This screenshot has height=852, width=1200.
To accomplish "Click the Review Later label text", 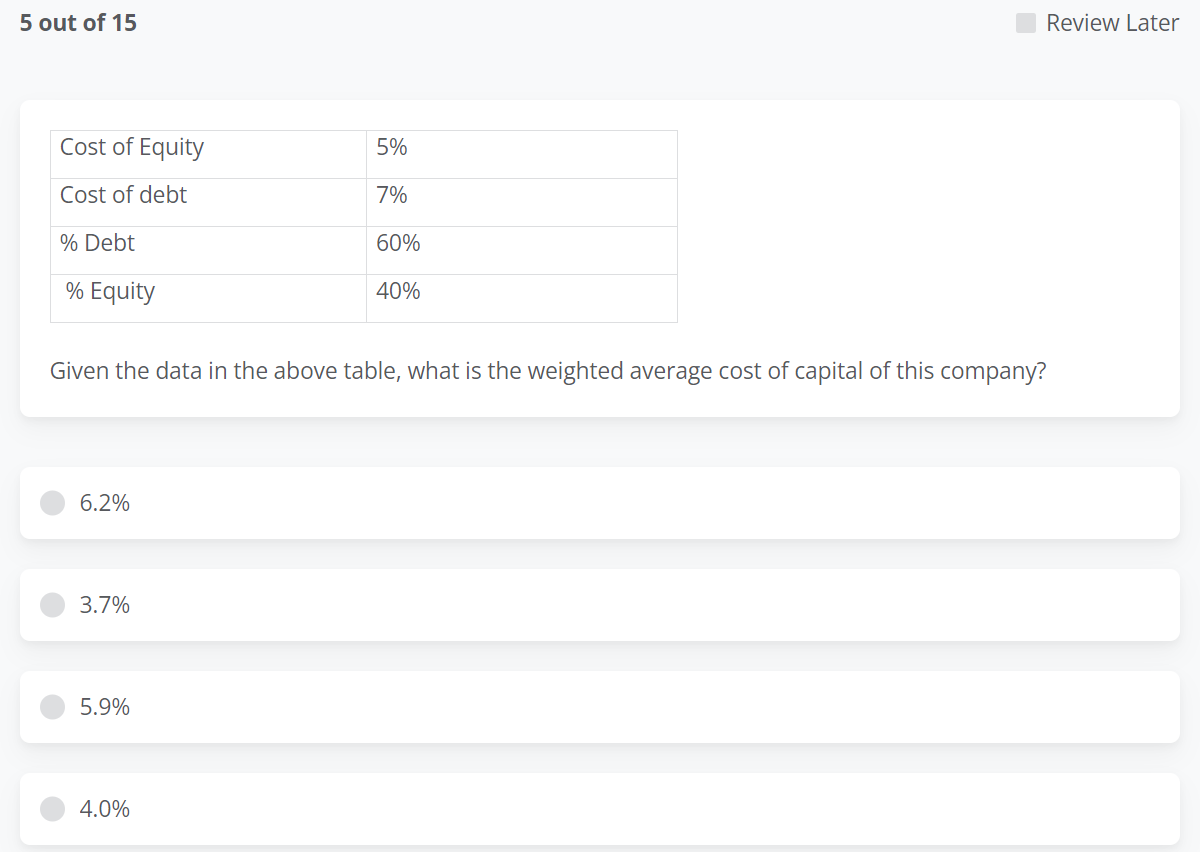I will point(1112,22).
